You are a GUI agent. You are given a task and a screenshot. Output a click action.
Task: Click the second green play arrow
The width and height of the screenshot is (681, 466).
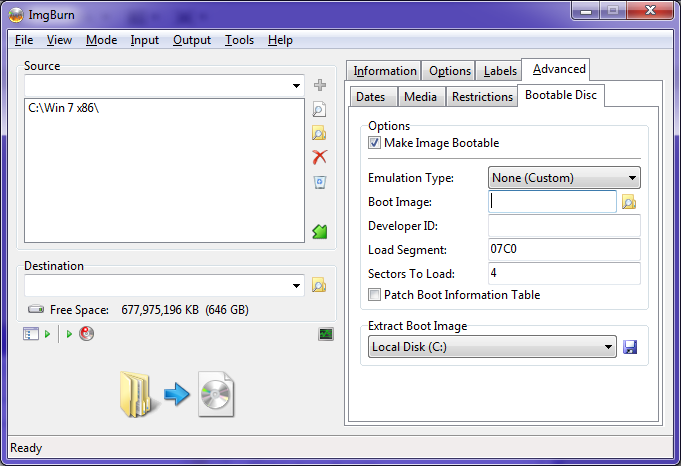(69, 334)
